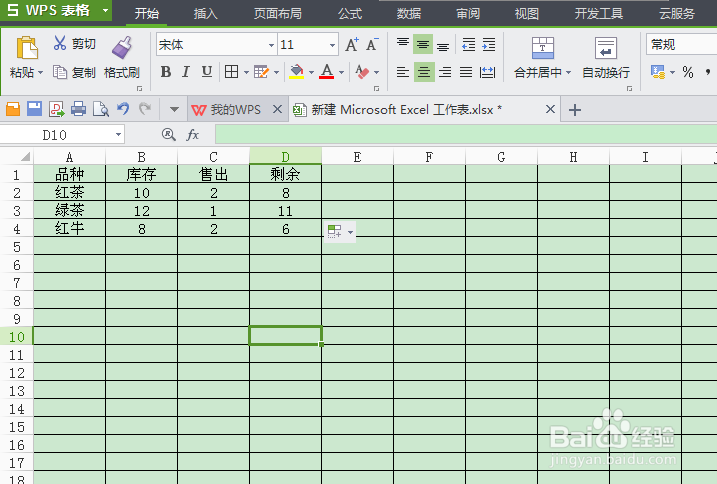
Task: Open the WPS 表格 application menu arrow
Action: click(106, 10)
